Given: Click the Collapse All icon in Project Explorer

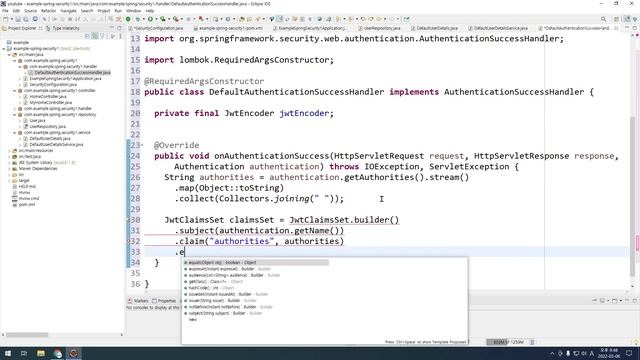Looking at the screenshot, I should tap(87, 36).
